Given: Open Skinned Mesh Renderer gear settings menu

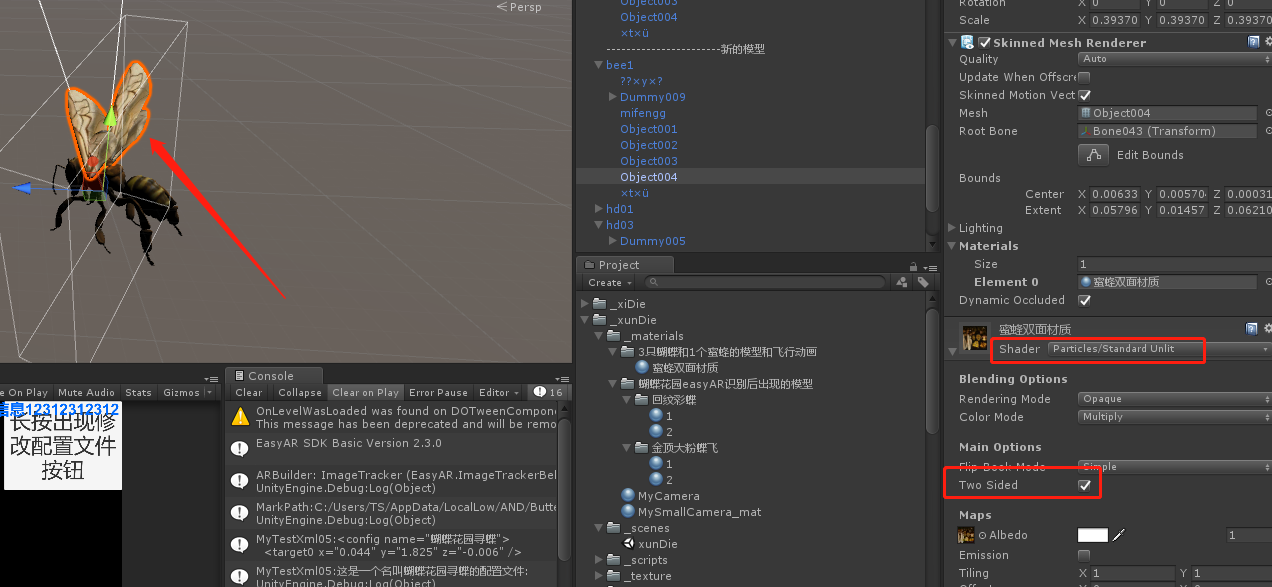Looking at the screenshot, I should coord(1267,42).
